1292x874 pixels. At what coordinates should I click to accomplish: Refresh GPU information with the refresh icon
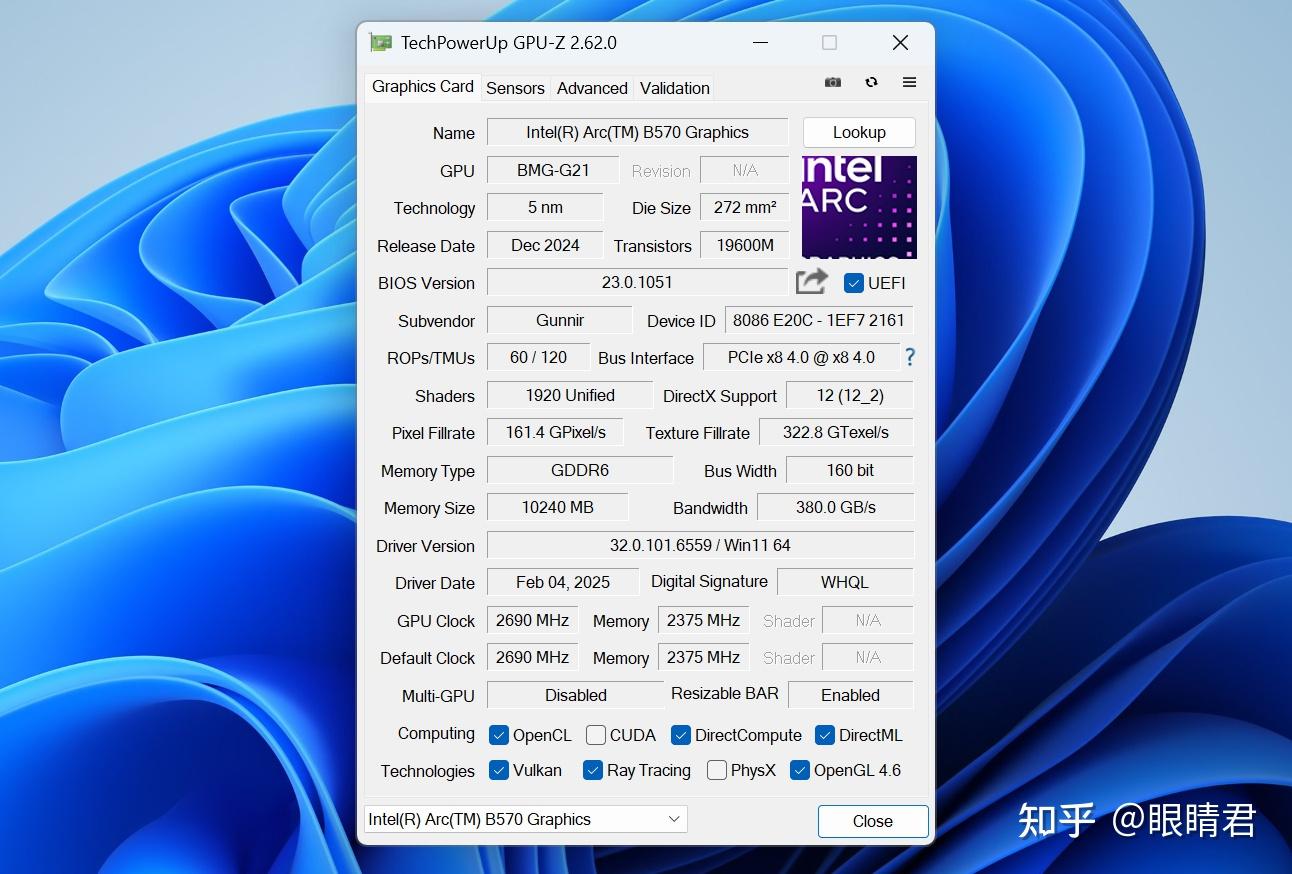[x=871, y=82]
